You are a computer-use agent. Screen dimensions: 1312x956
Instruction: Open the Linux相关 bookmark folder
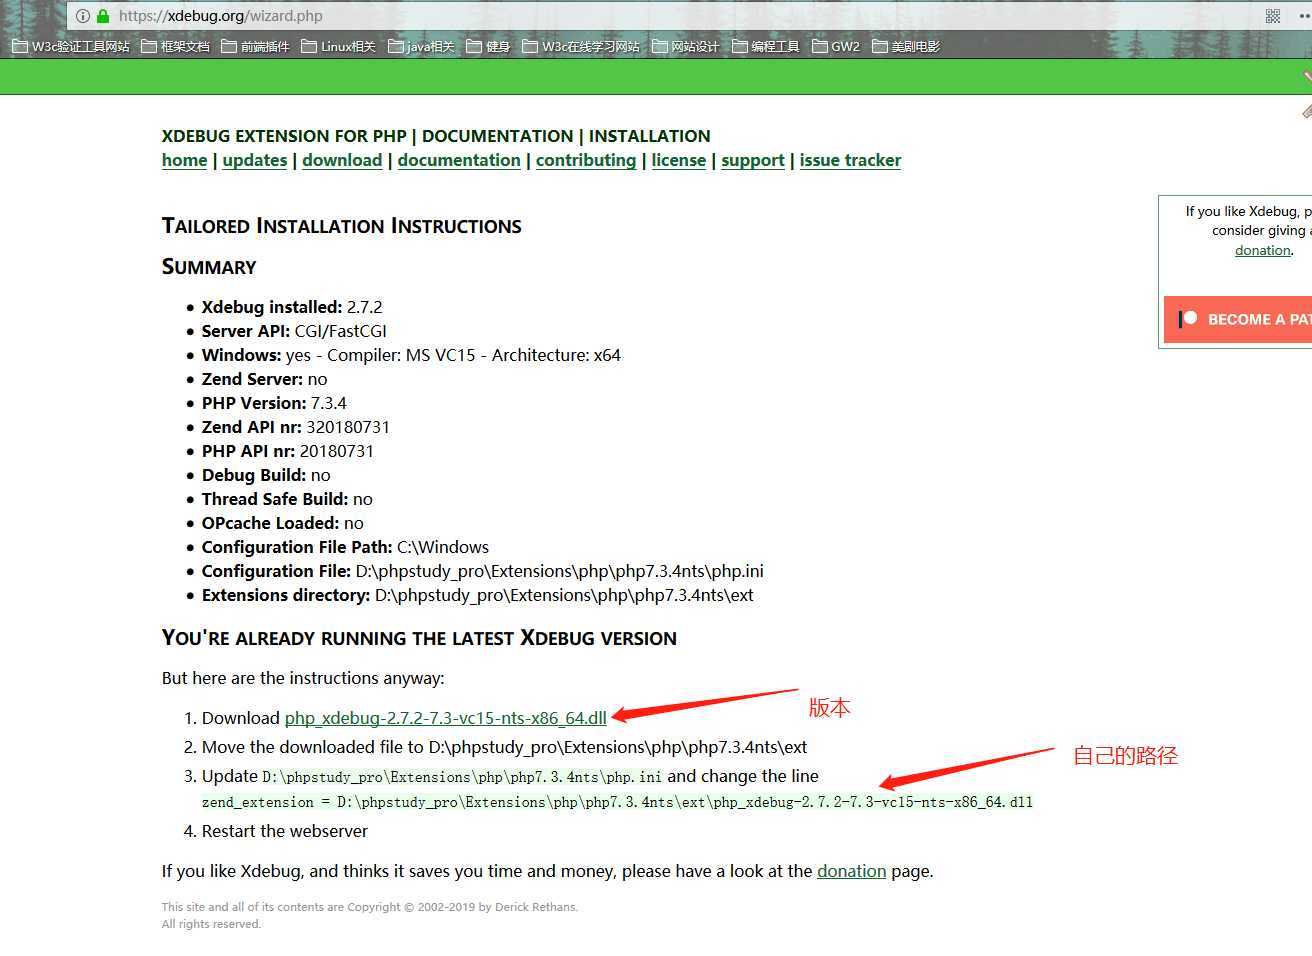(x=338, y=46)
